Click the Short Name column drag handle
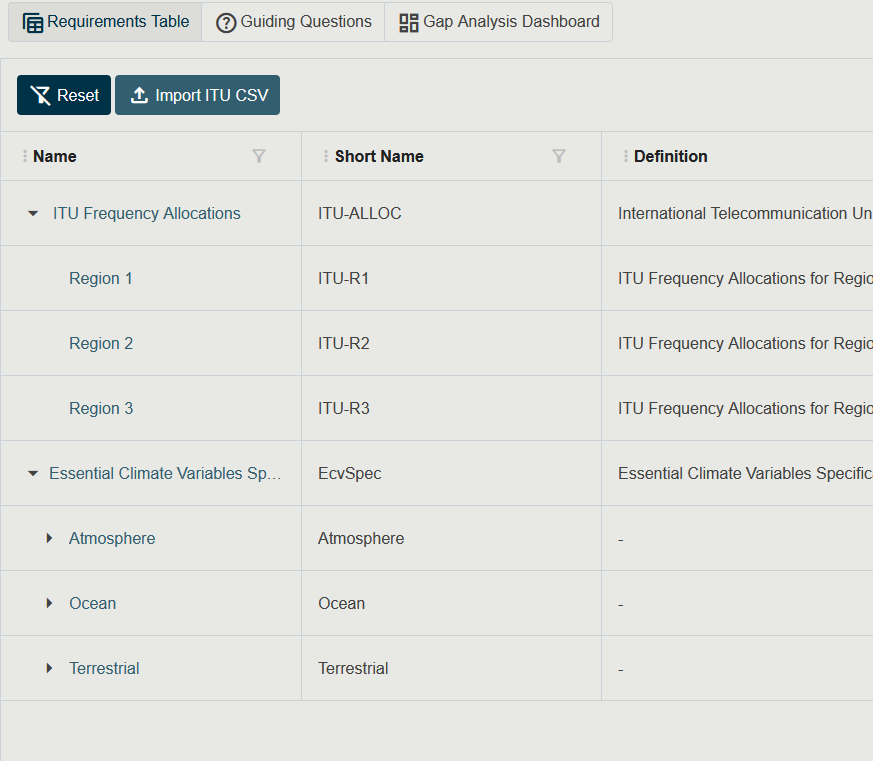 [x=326, y=156]
